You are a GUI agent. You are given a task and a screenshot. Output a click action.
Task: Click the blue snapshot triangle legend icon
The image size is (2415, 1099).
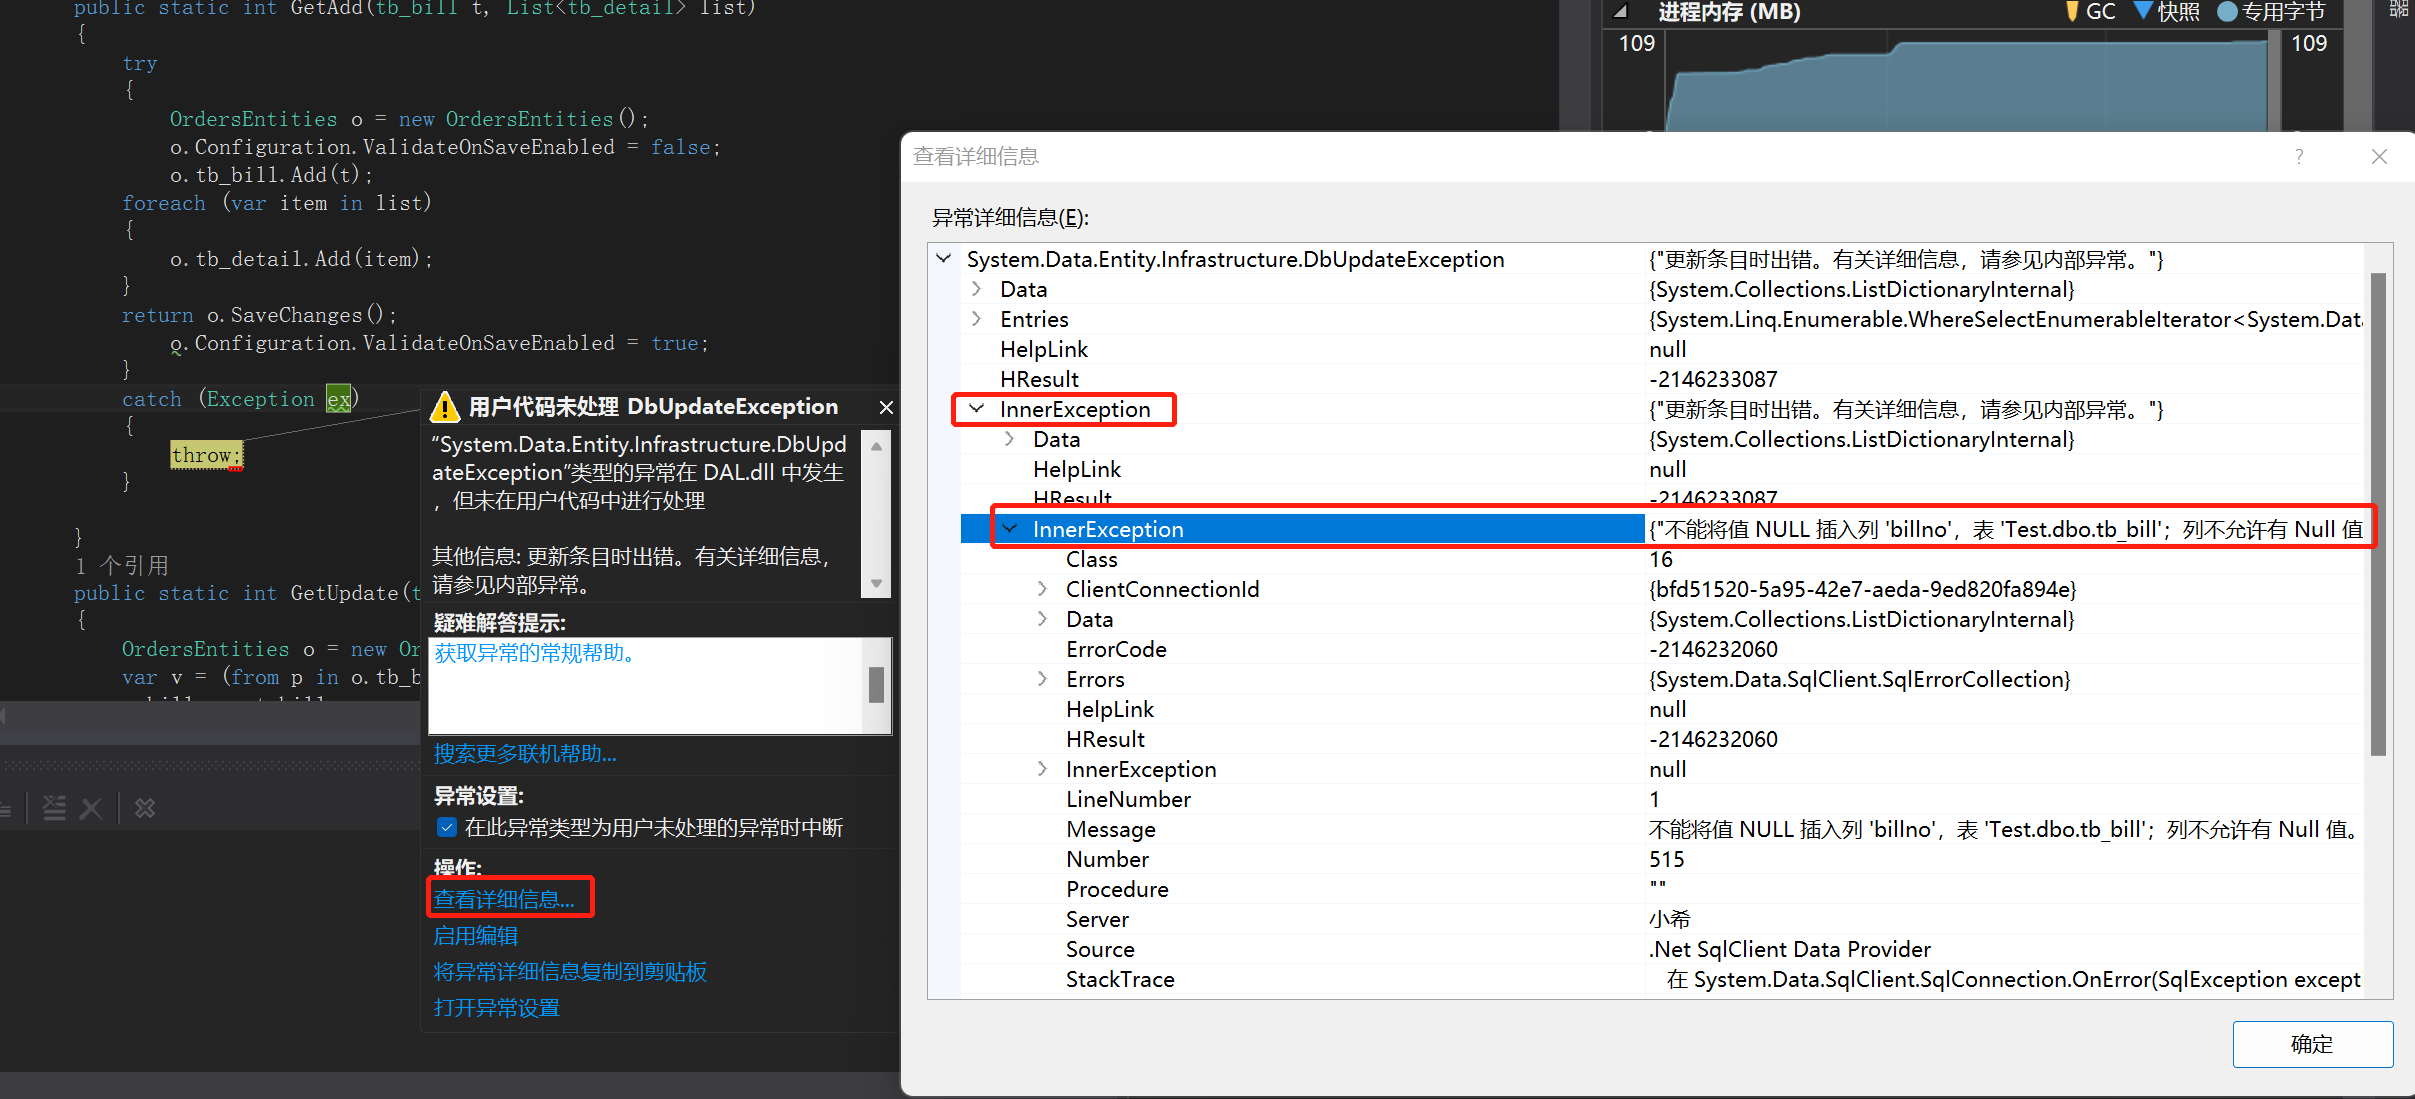pos(2143,12)
